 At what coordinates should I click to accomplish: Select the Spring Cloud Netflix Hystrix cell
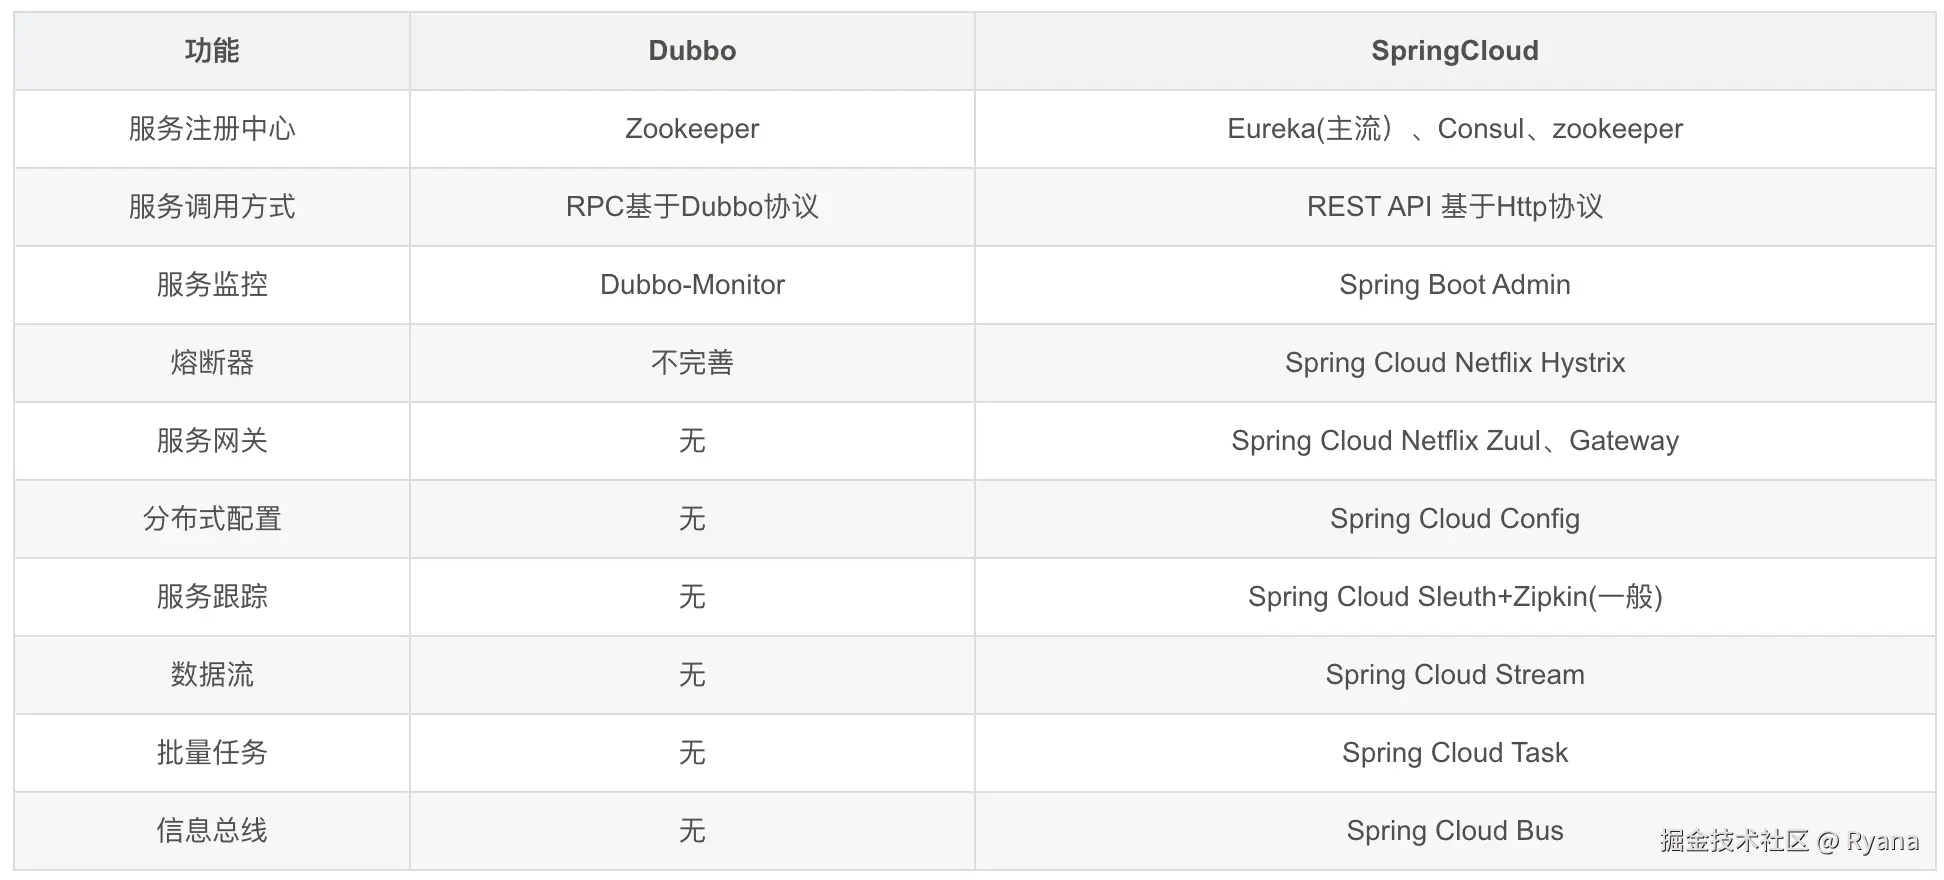click(1454, 363)
